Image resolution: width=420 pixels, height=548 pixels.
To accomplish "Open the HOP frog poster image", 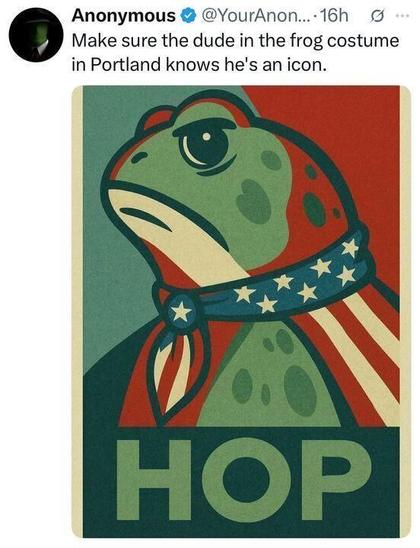I will point(241,311).
